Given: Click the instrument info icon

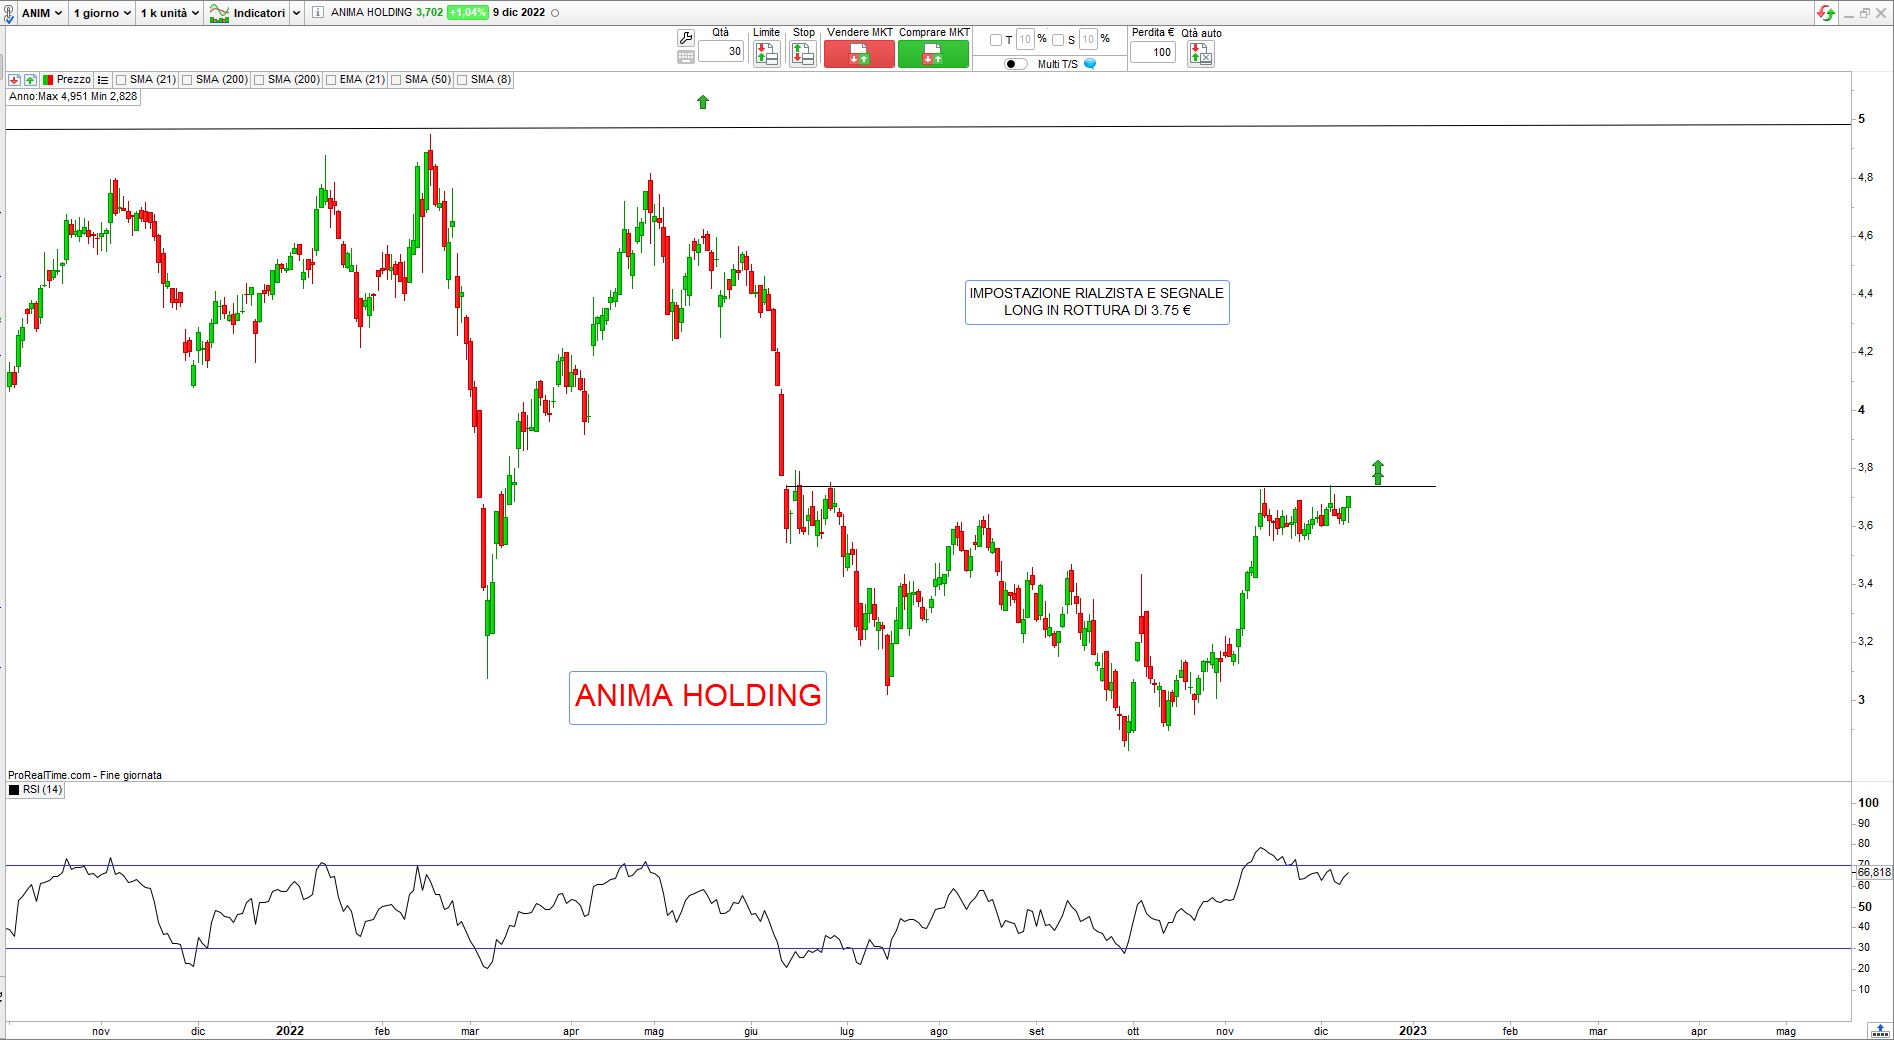Looking at the screenshot, I should click(x=317, y=13).
